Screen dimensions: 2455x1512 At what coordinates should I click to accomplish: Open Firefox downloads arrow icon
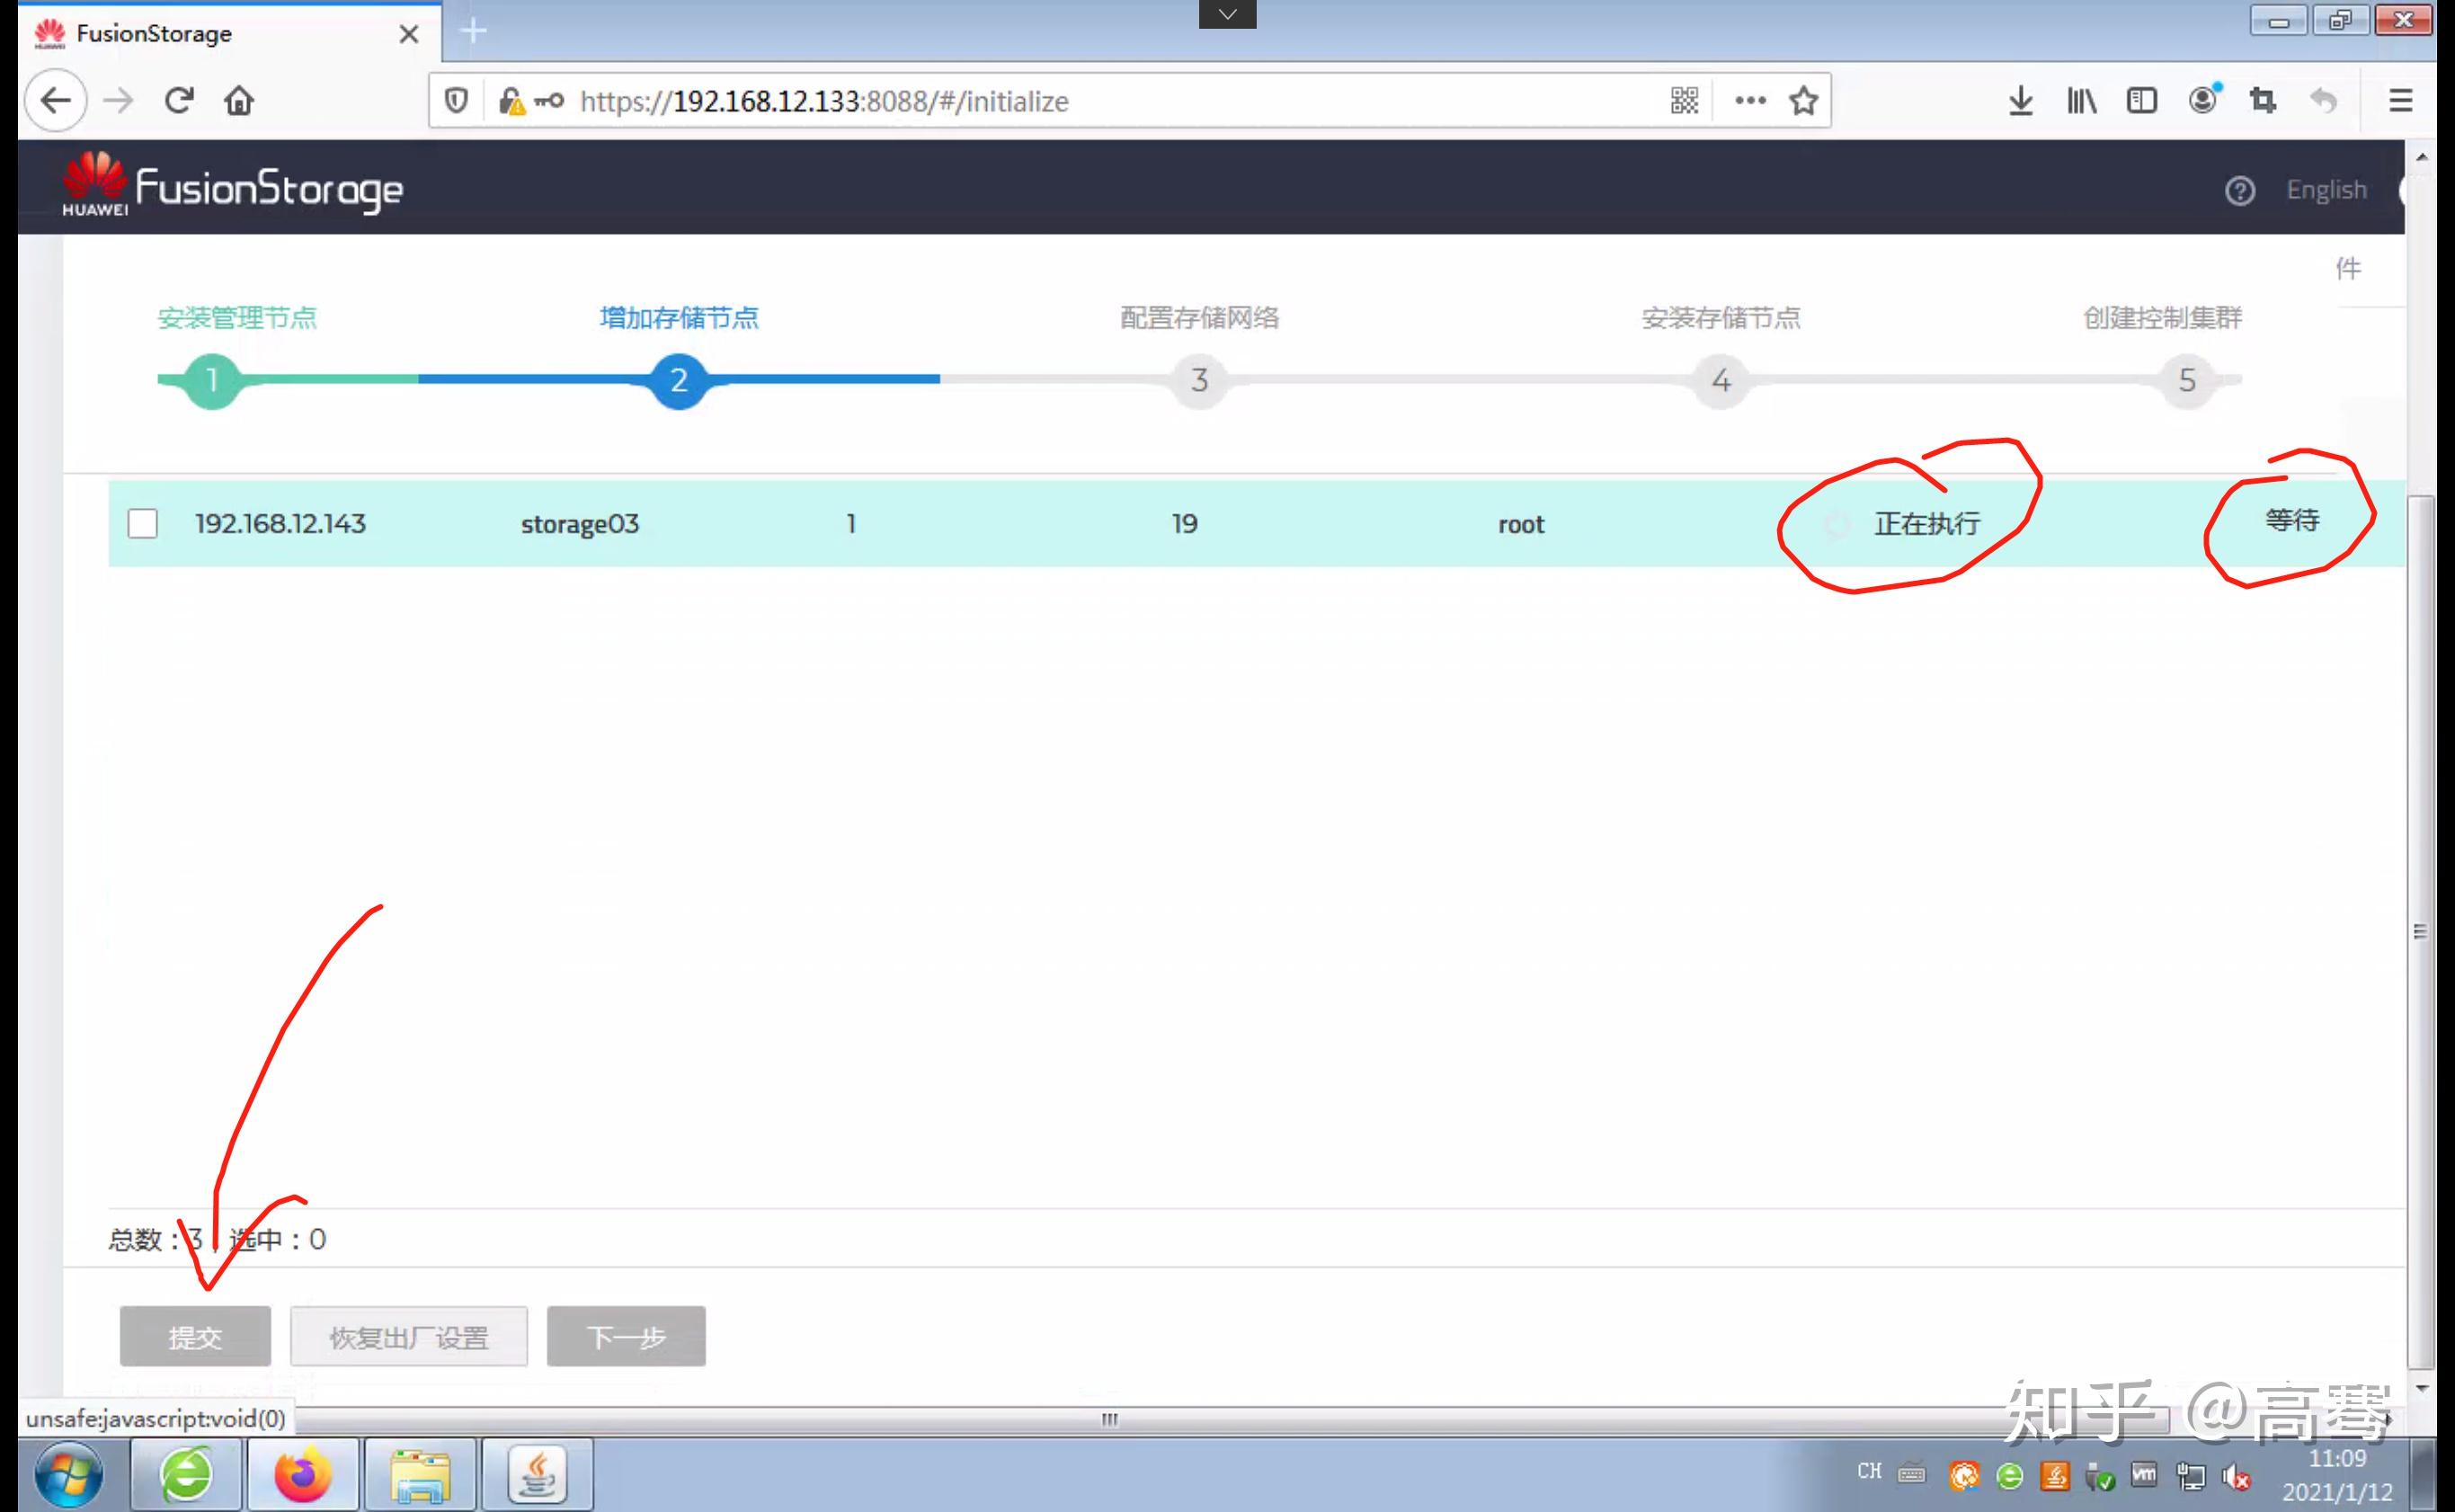pos(2020,101)
